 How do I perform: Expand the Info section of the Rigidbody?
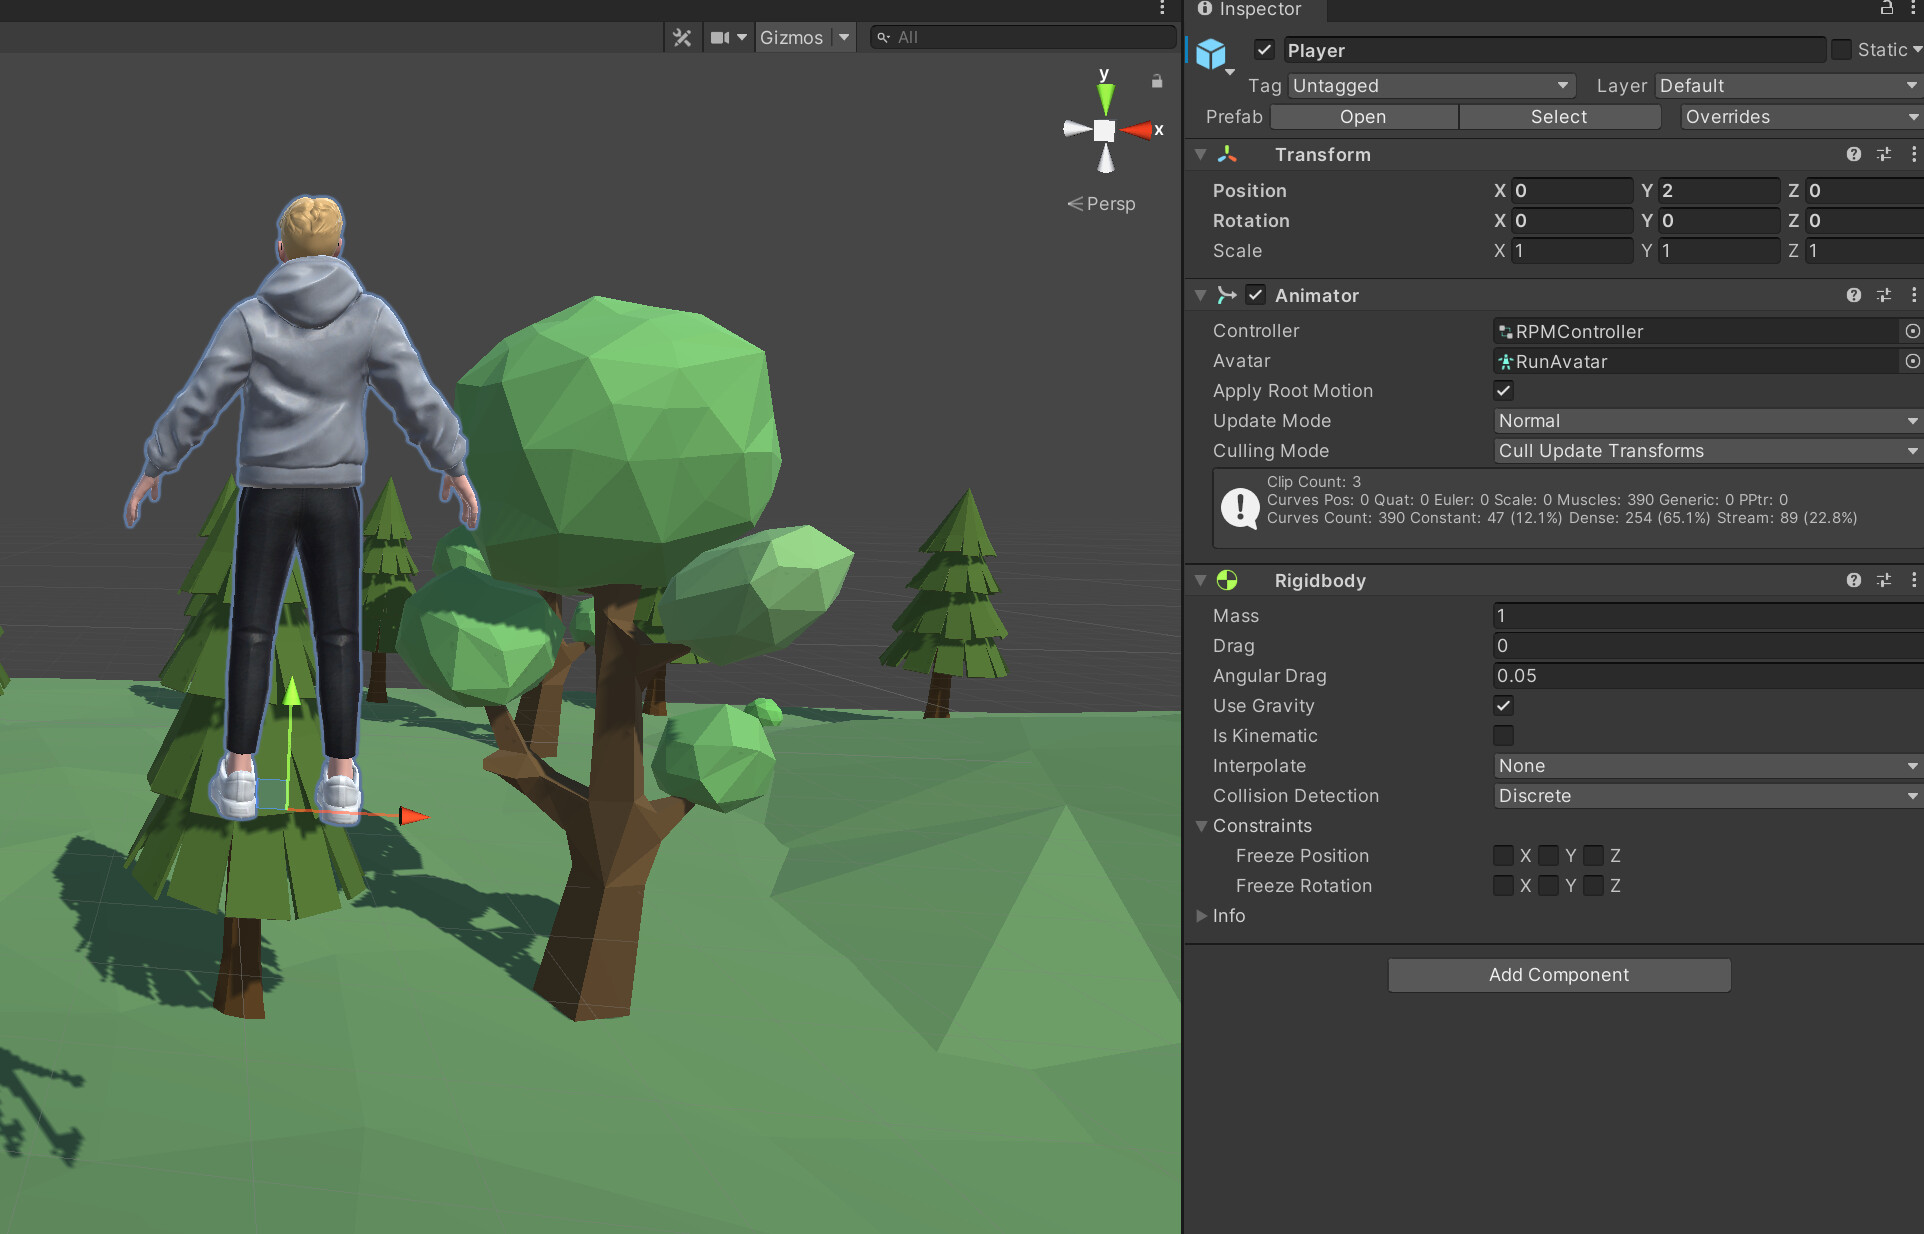[x=1203, y=916]
